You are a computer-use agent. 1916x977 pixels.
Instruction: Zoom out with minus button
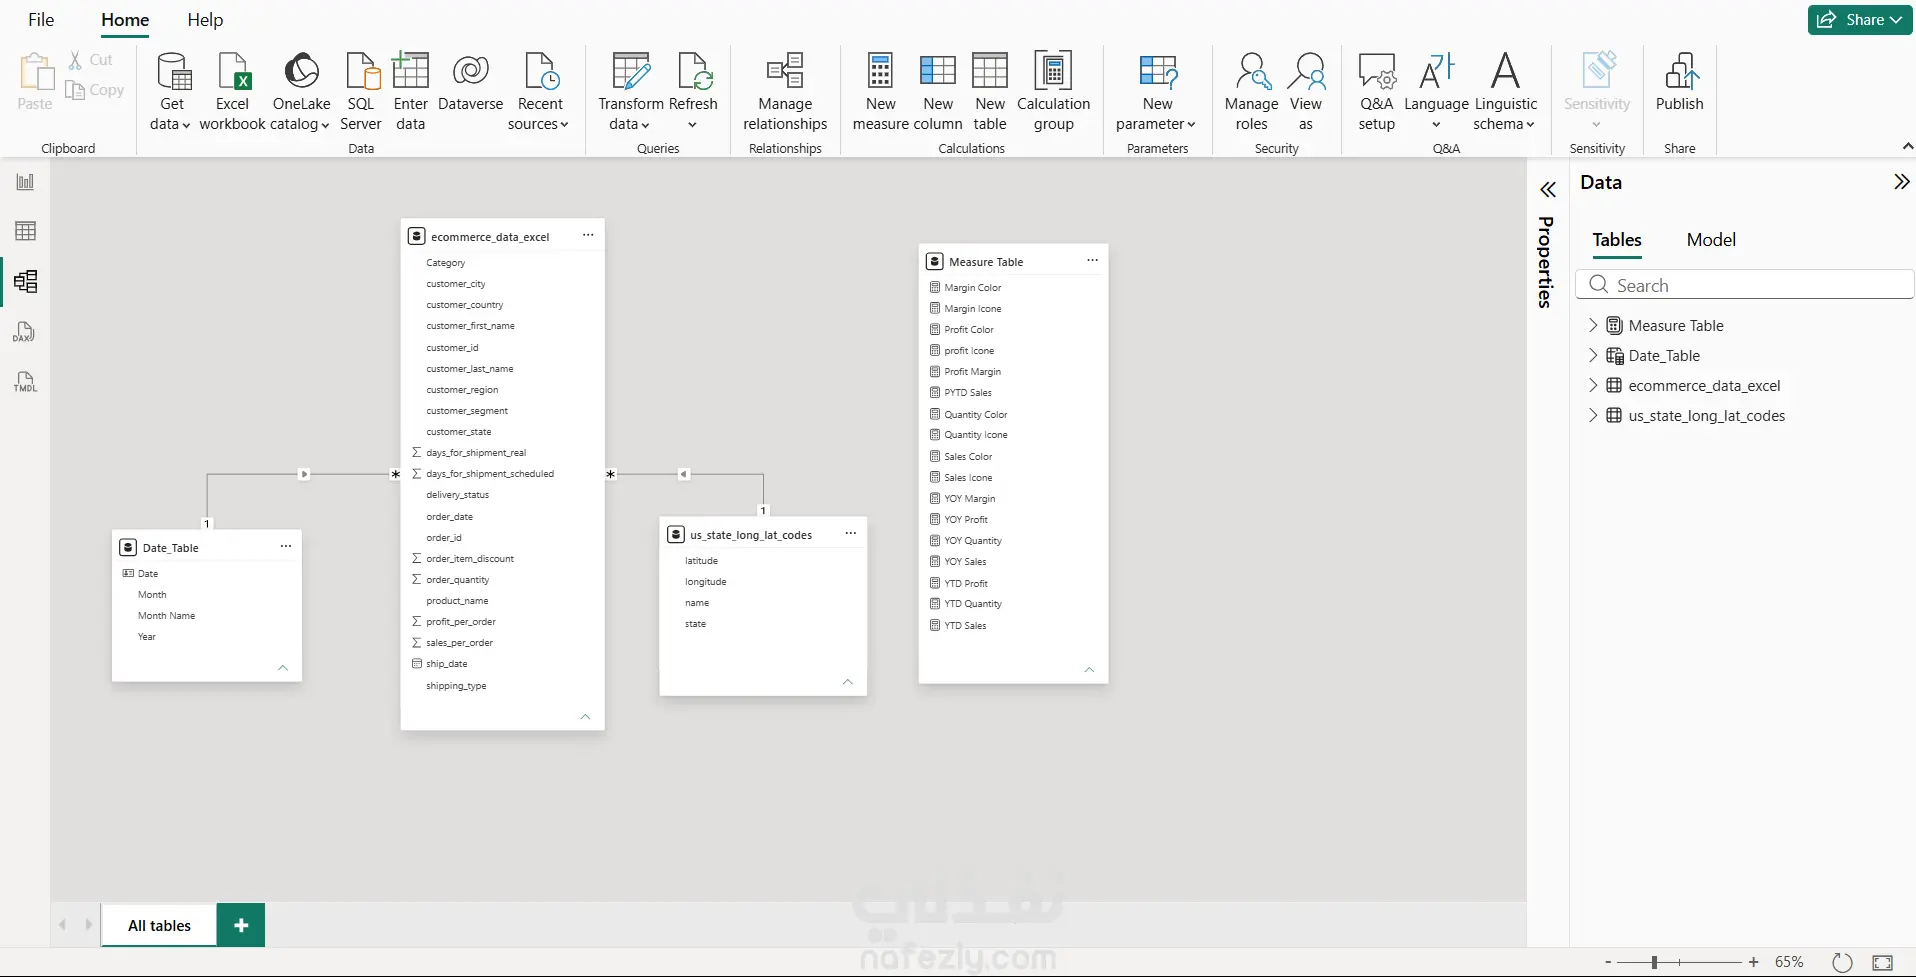pos(1608,962)
